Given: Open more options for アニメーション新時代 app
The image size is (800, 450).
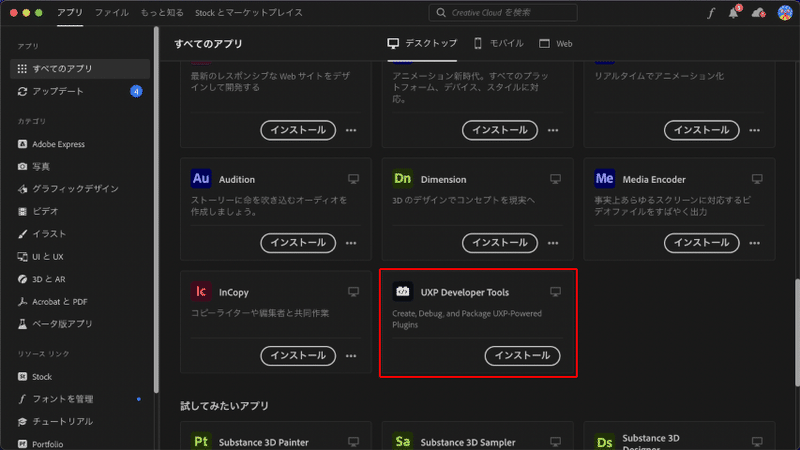Looking at the screenshot, I should (x=553, y=130).
